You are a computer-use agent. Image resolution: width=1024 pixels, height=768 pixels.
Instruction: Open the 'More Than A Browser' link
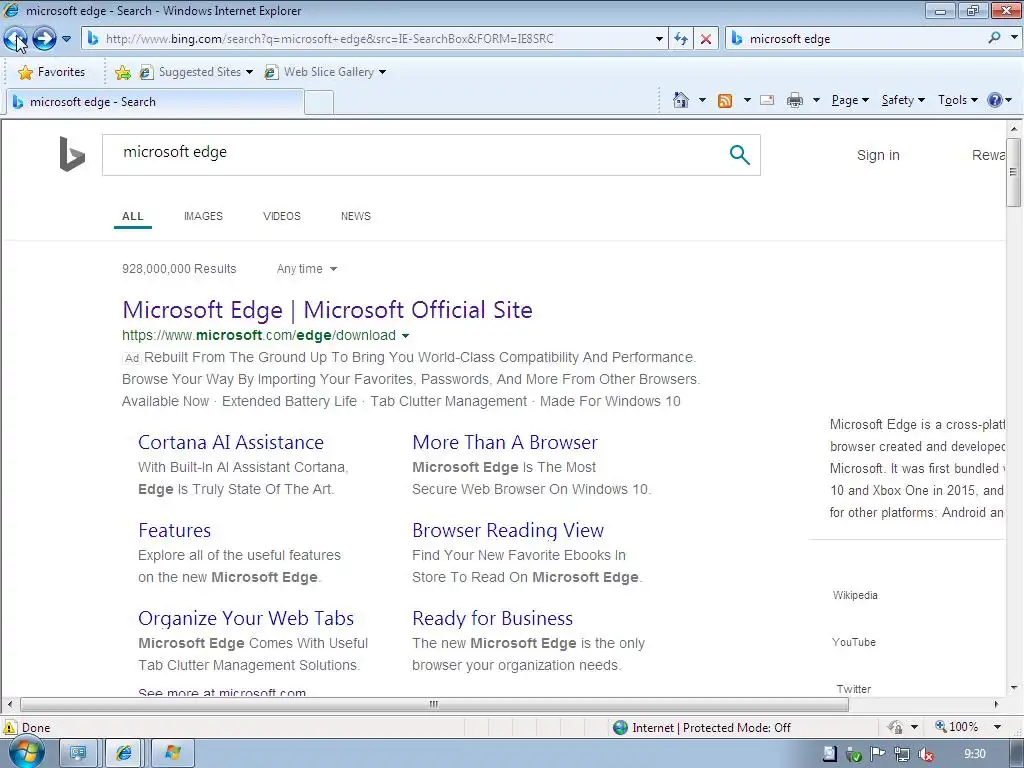click(505, 443)
